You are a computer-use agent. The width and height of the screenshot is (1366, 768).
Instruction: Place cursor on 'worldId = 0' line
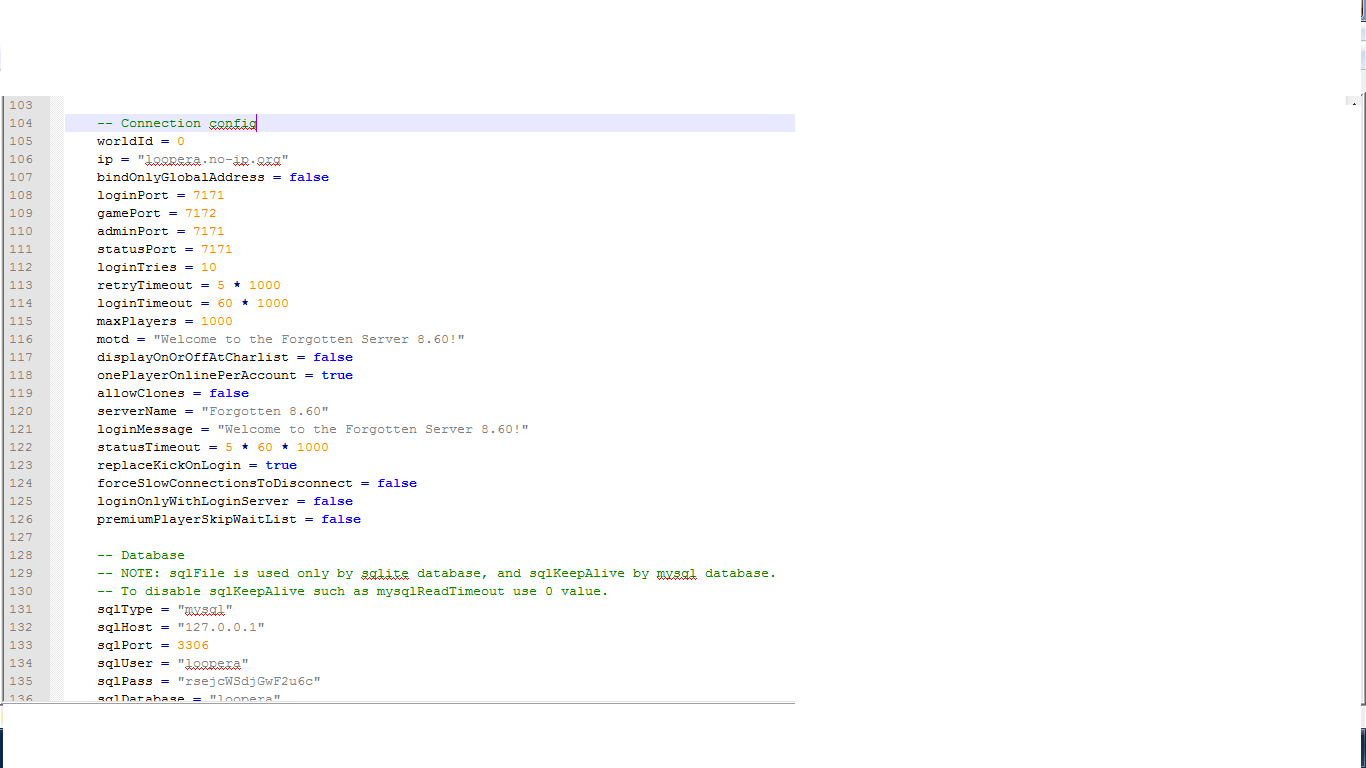[141, 141]
